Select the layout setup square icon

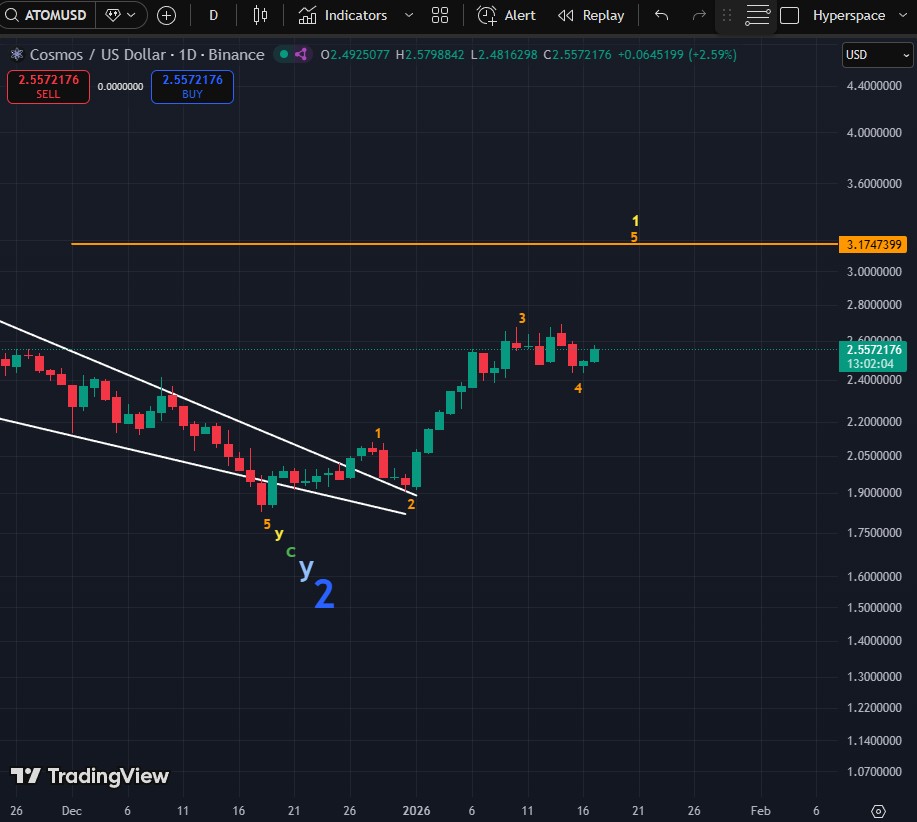click(789, 15)
